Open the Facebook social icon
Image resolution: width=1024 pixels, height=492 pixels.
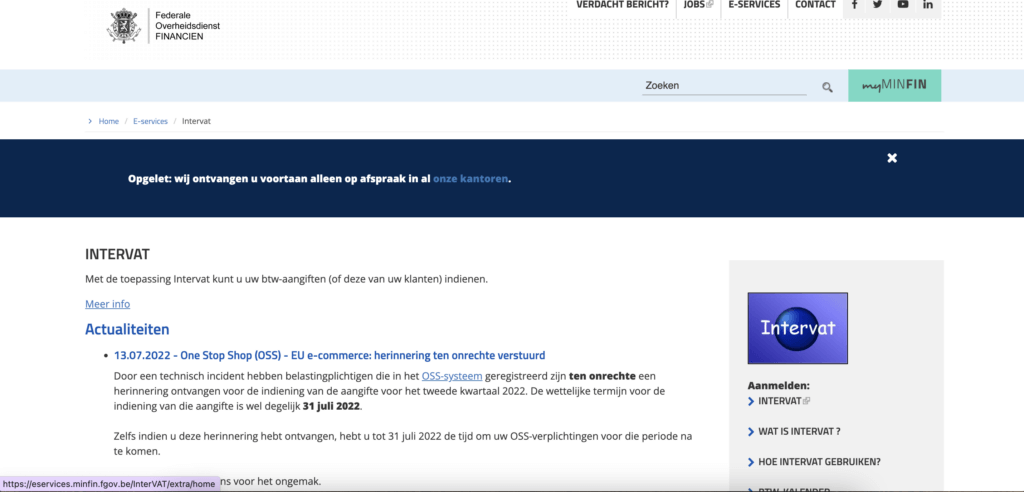click(854, 5)
